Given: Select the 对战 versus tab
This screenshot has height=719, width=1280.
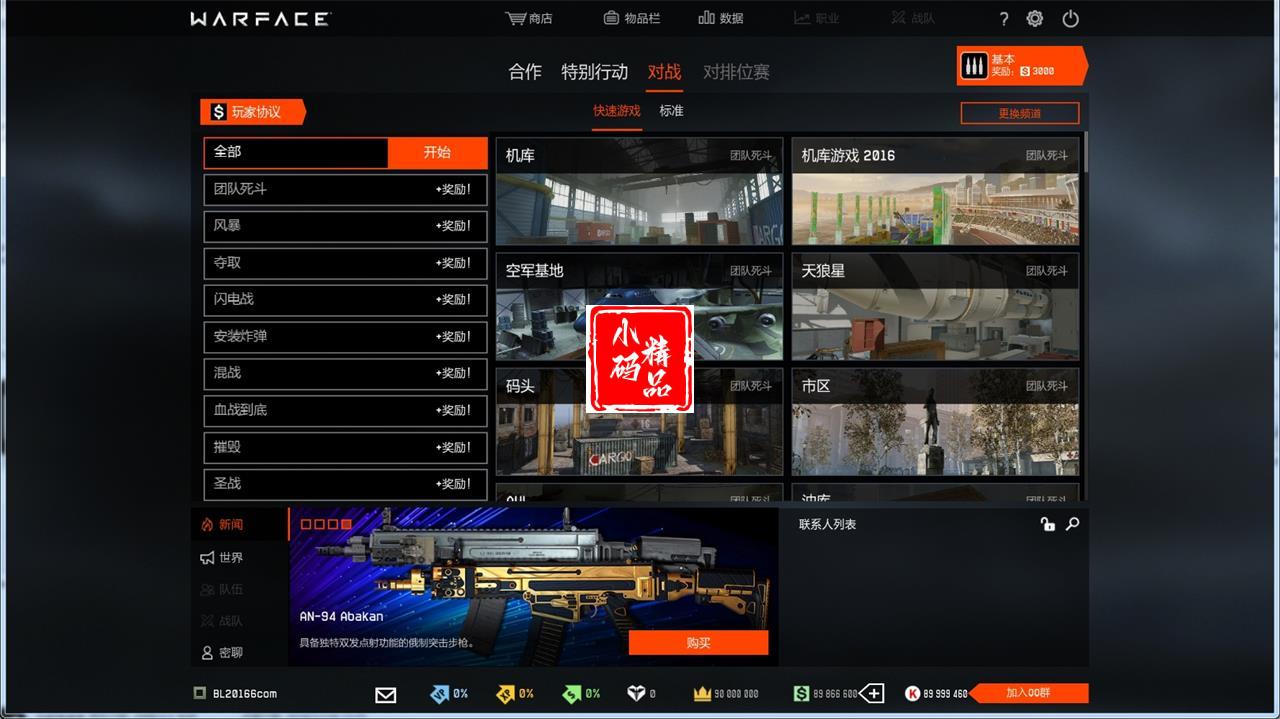Looking at the screenshot, I should point(664,72).
